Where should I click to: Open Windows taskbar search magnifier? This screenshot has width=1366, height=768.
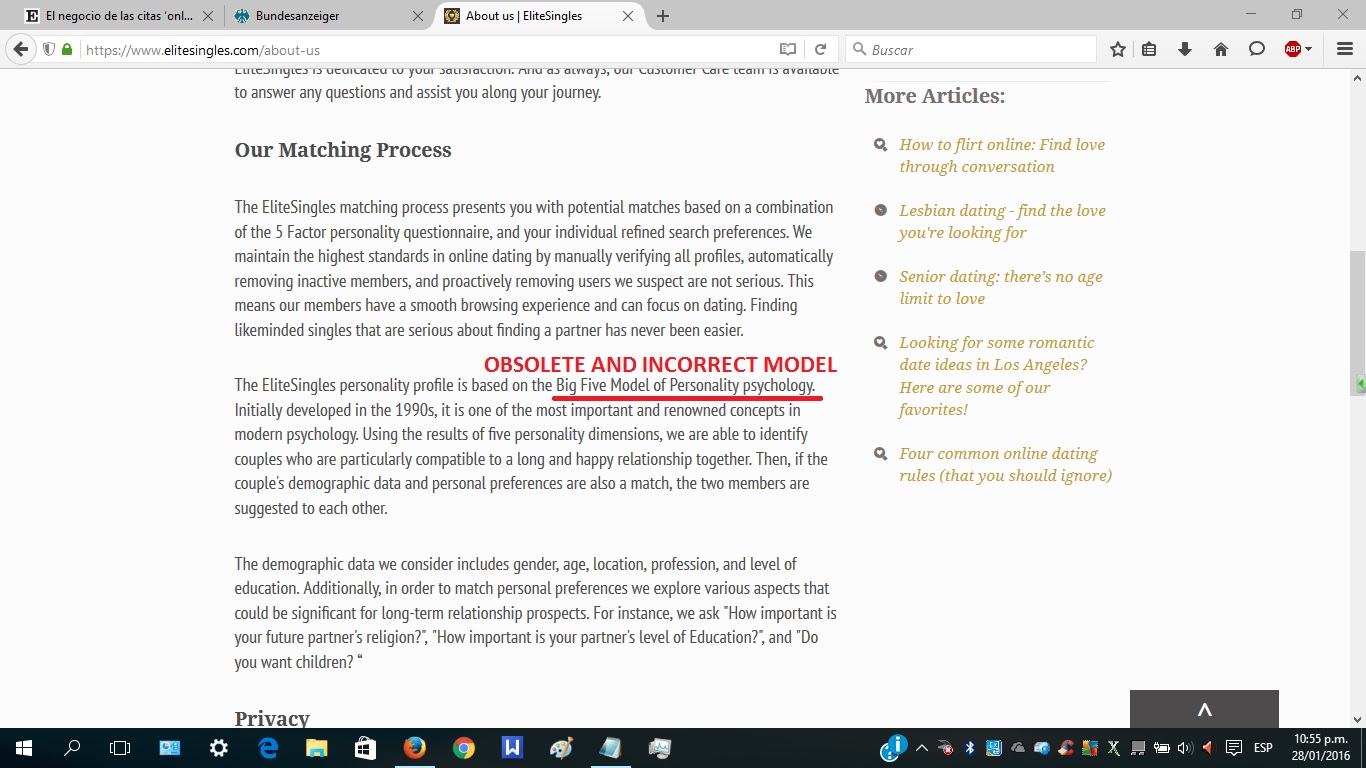pyautogui.click(x=72, y=748)
